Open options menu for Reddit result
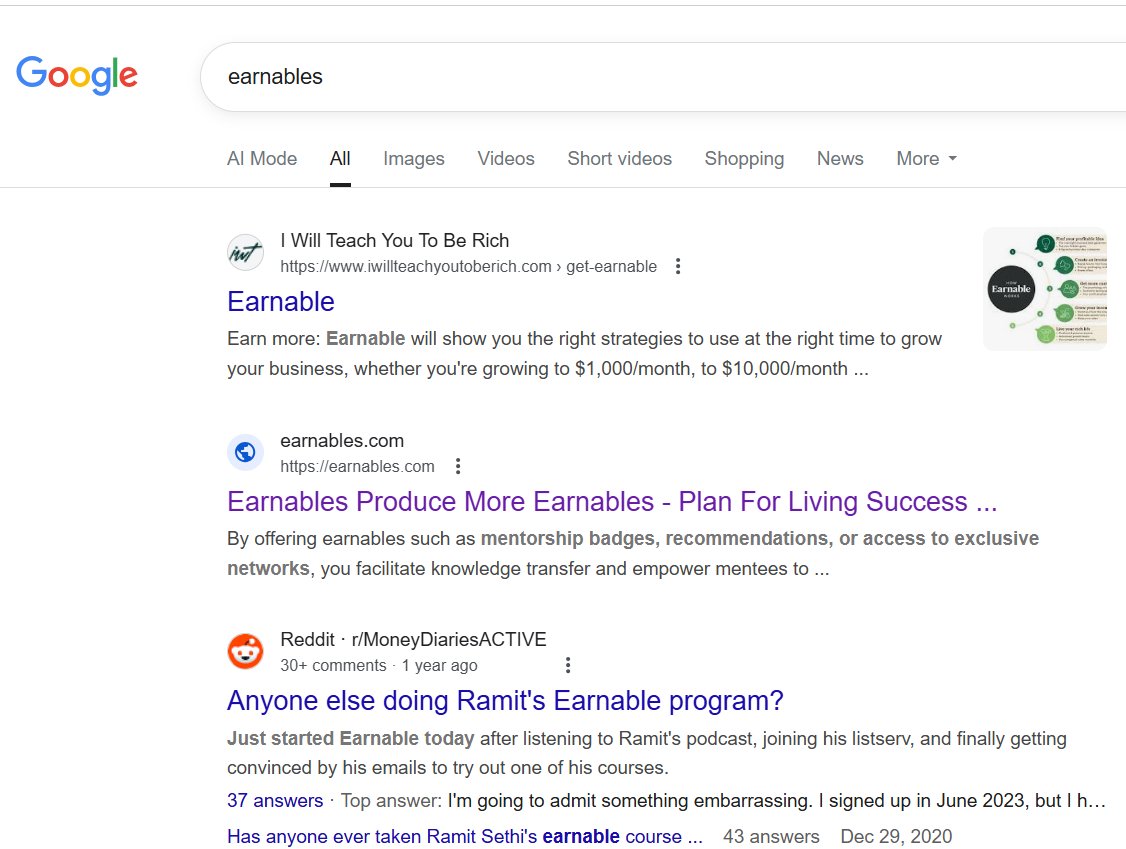Viewport: 1126px width, 849px height. point(568,666)
